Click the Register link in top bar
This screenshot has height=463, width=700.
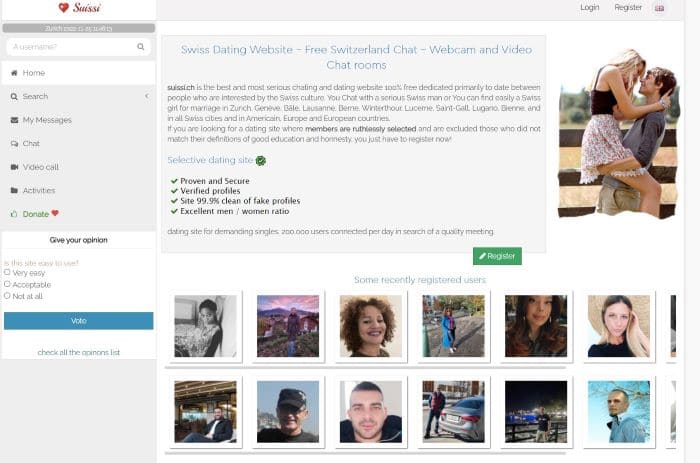[x=628, y=8]
